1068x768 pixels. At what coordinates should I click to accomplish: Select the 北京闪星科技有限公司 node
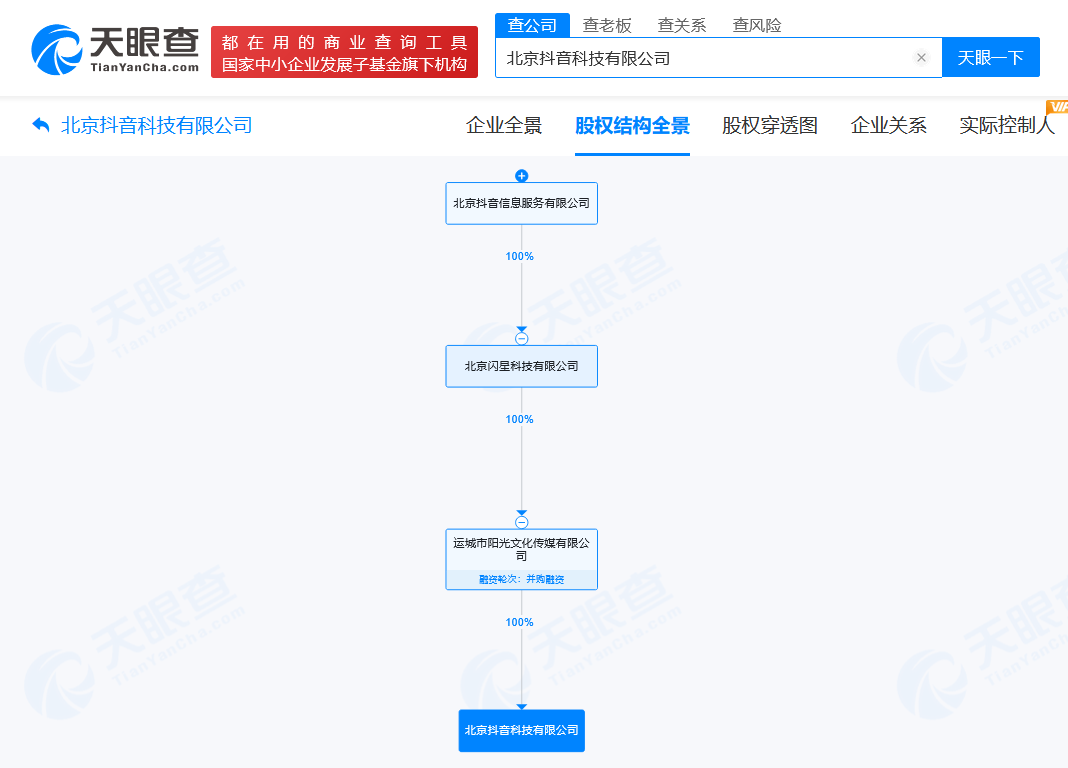pos(521,366)
